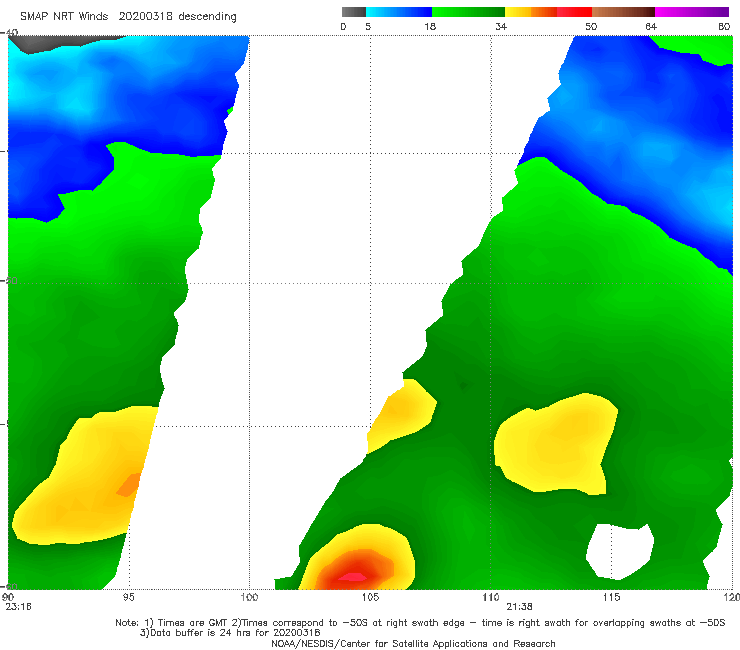Click the red wind maximum near 104E

(353, 577)
